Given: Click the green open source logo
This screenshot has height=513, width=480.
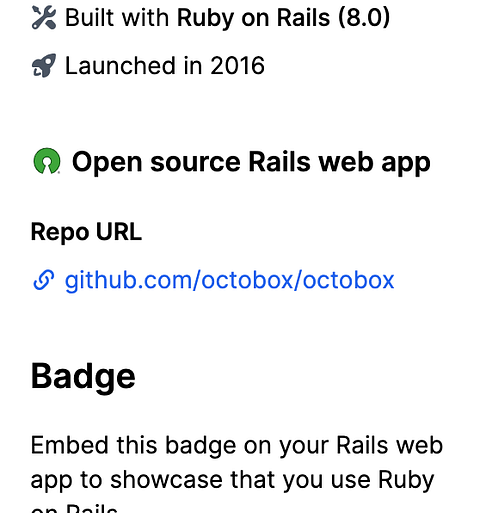Looking at the screenshot, I should pyautogui.click(x=47, y=161).
